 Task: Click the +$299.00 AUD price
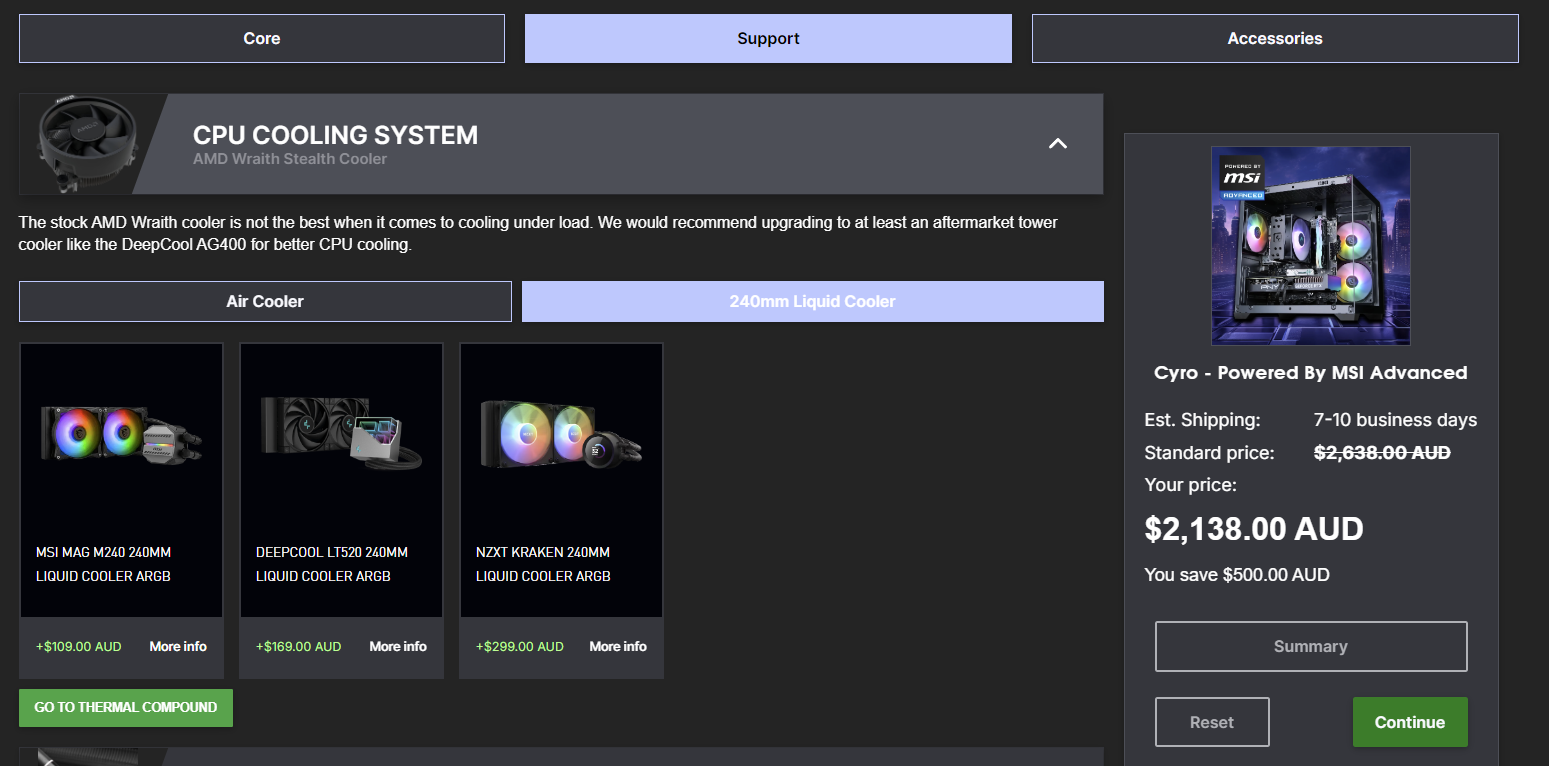pos(520,647)
